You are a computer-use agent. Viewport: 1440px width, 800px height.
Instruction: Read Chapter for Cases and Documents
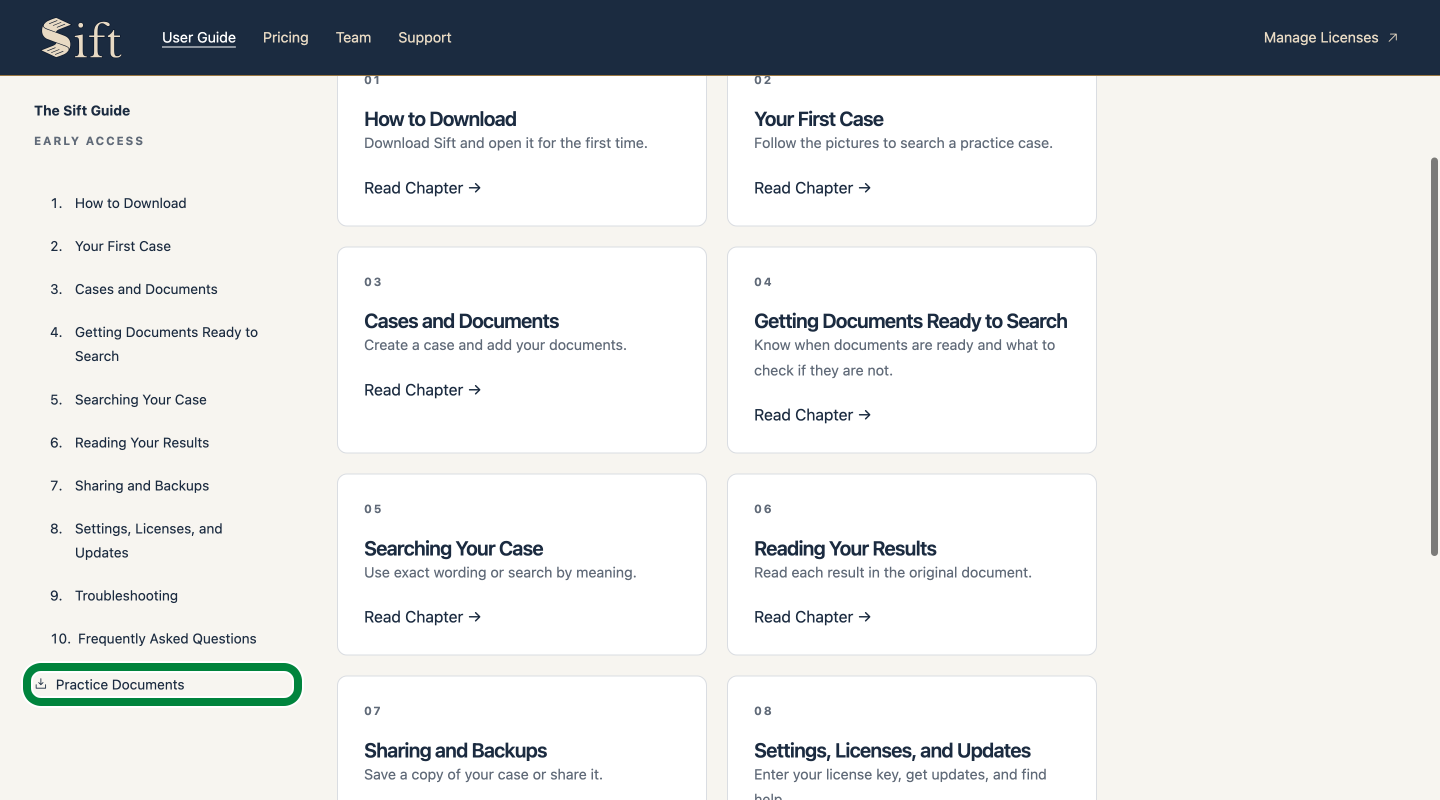pyautogui.click(x=423, y=390)
